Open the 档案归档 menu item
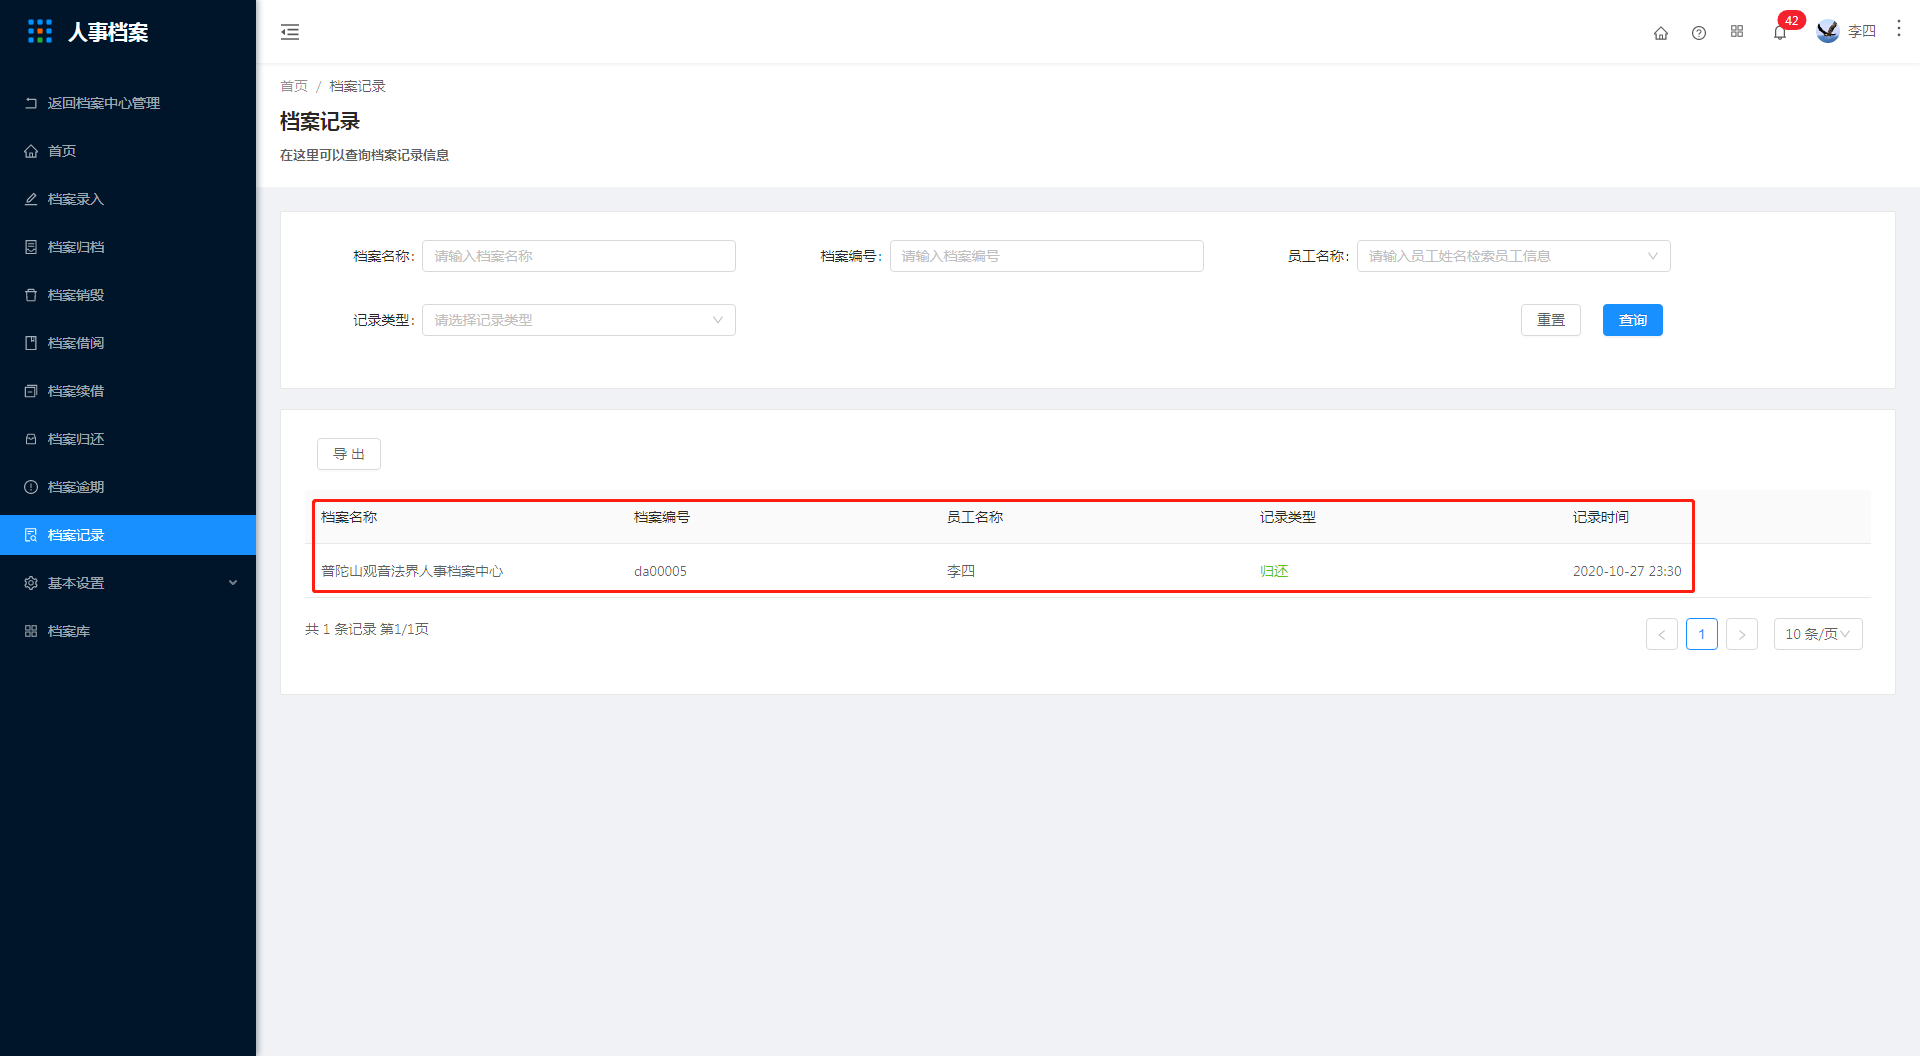This screenshot has width=1920, height=1056. 128,247
